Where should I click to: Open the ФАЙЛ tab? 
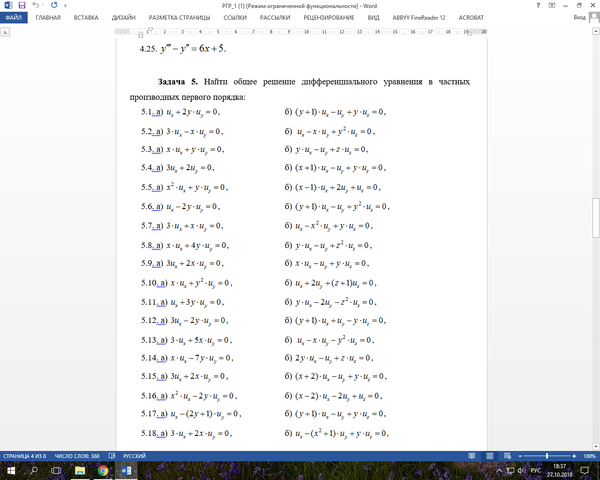click(x=12, y=18)
